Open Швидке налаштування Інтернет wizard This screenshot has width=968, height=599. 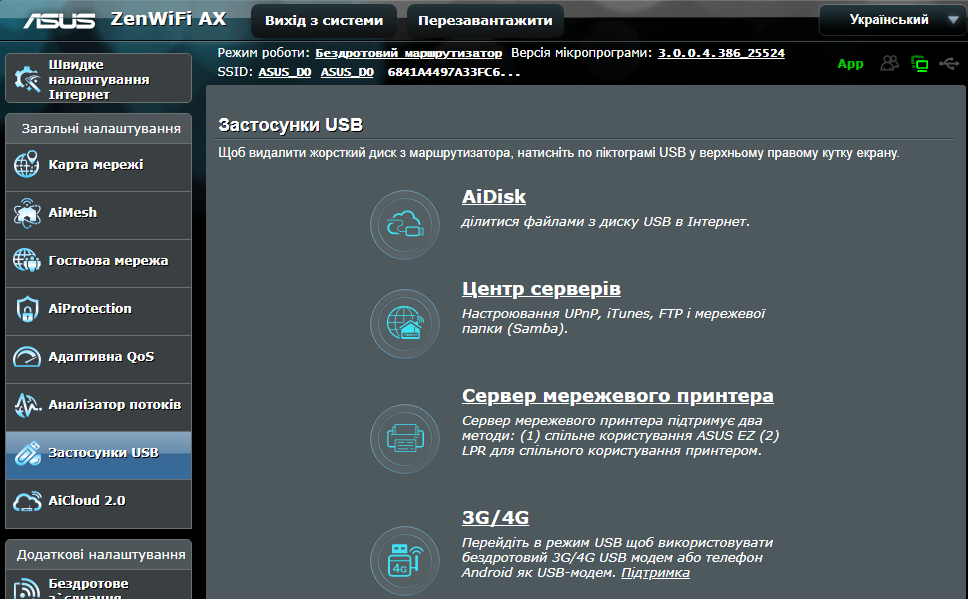99,78
